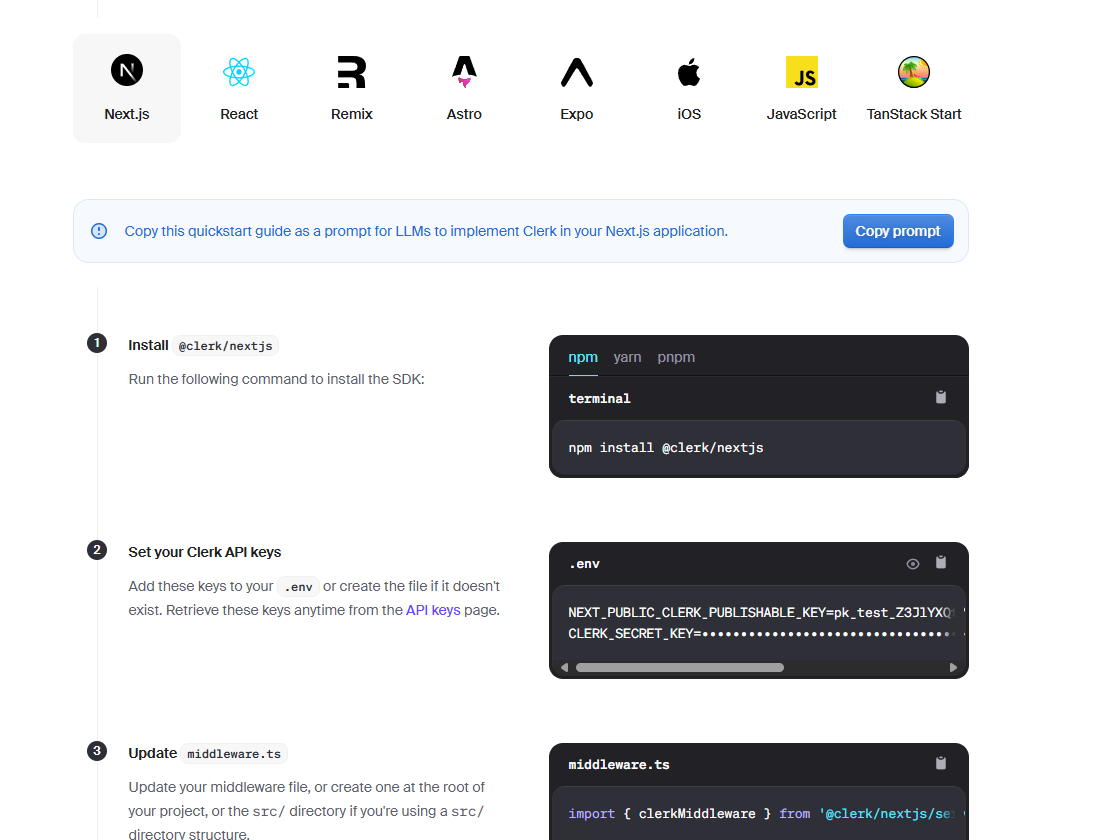Click the info icon in the prompt banner
Viewport: 1094px width, 840px height.
click(99, 231)
